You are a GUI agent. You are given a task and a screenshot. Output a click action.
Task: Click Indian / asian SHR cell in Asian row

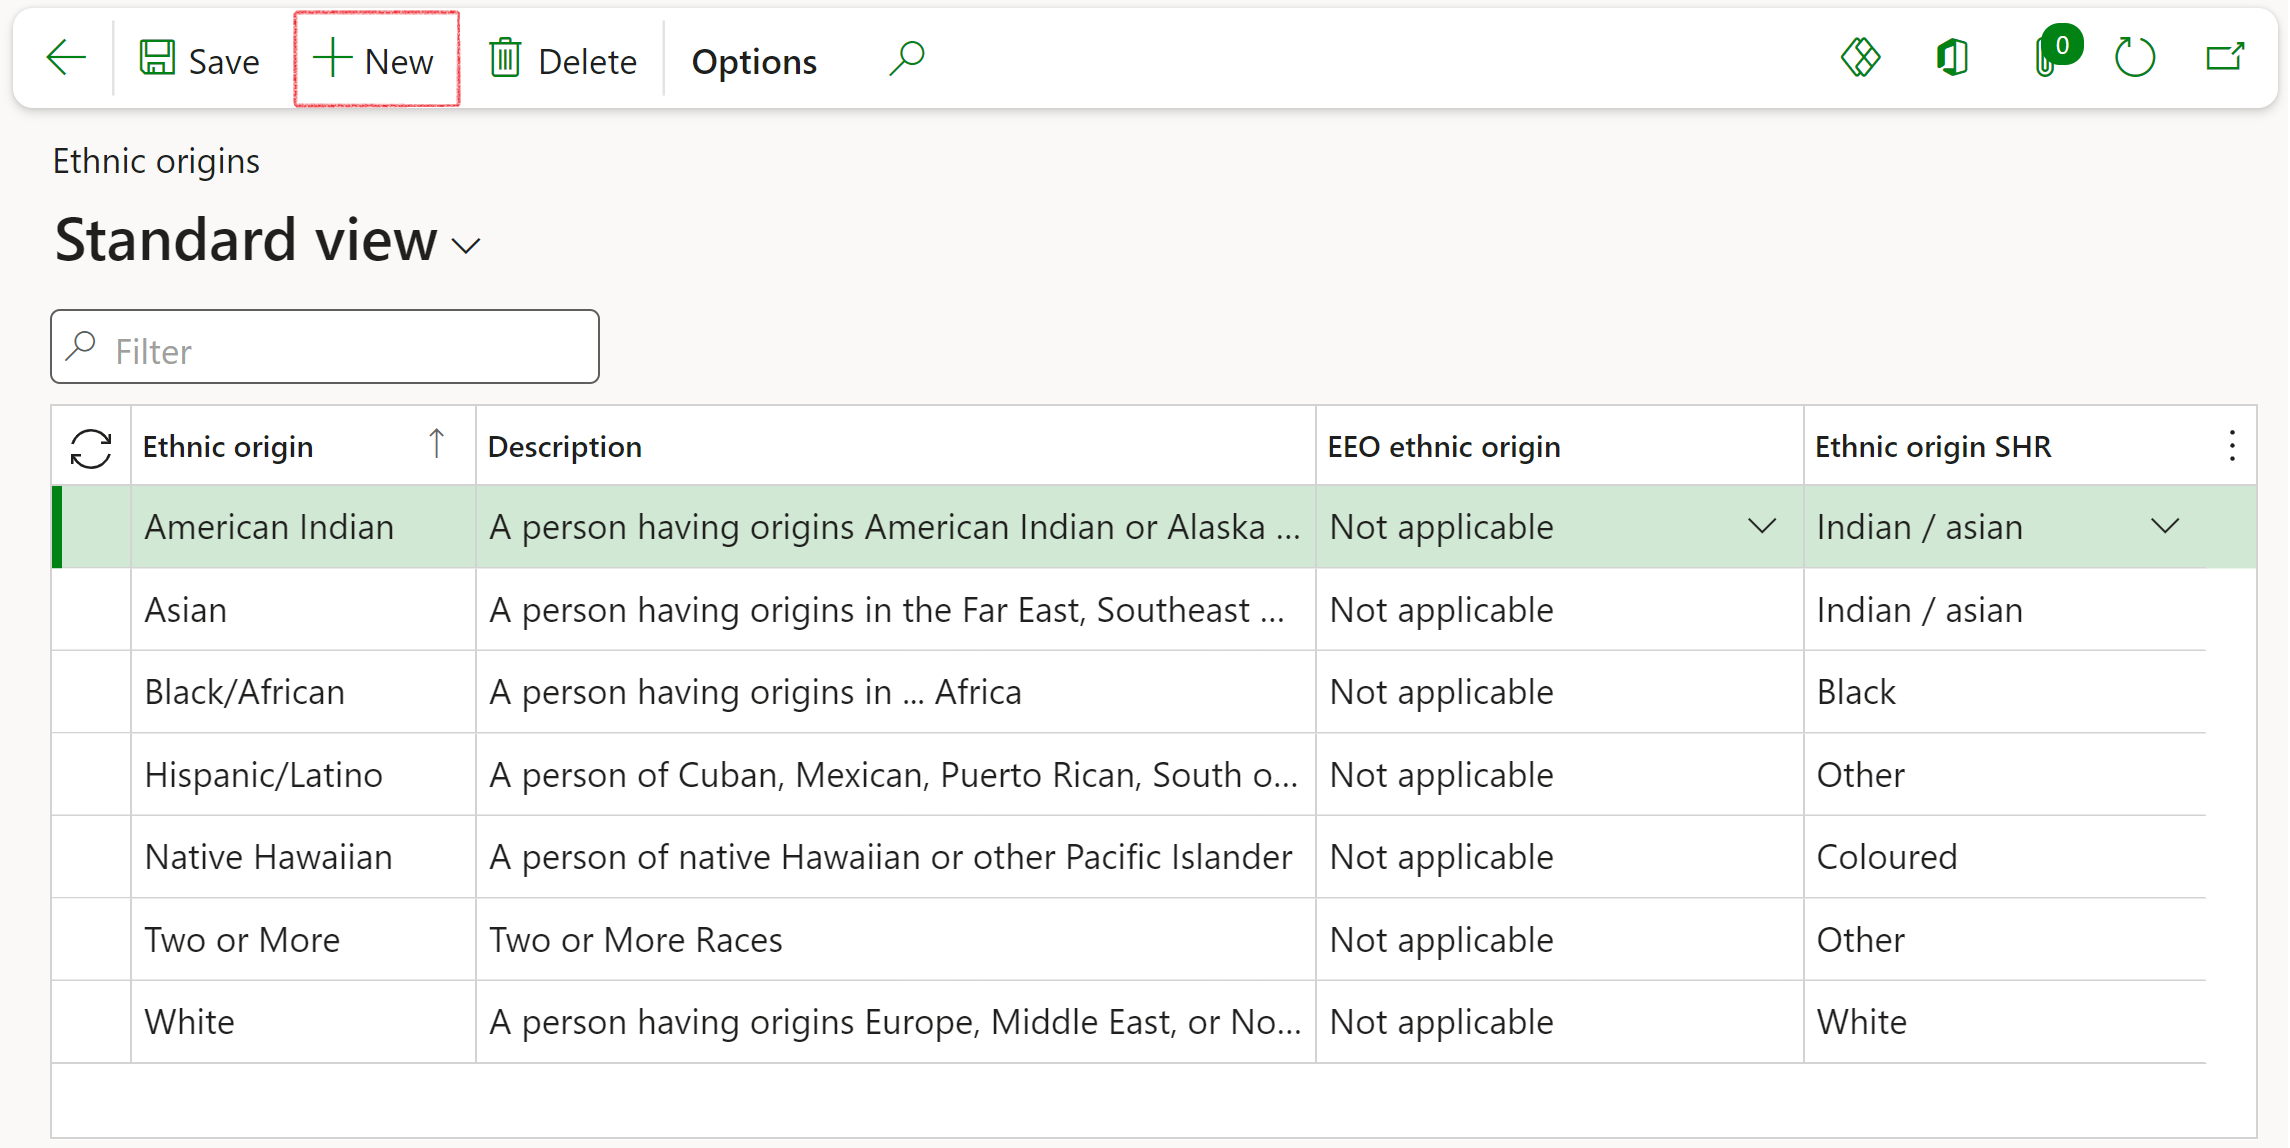[2005, 610]
